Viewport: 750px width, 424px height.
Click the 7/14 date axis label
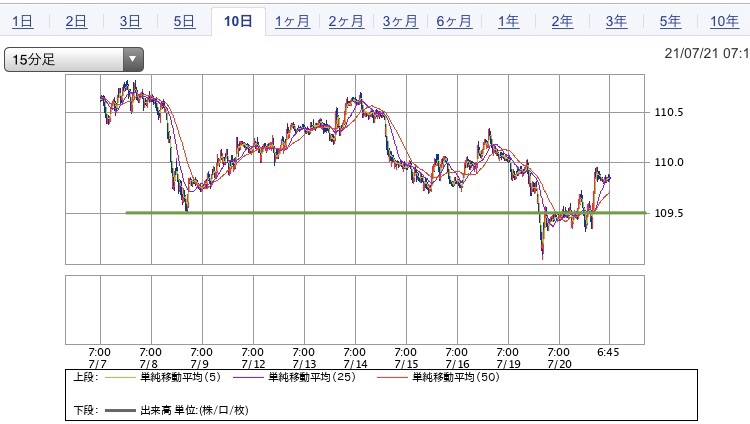355,364
